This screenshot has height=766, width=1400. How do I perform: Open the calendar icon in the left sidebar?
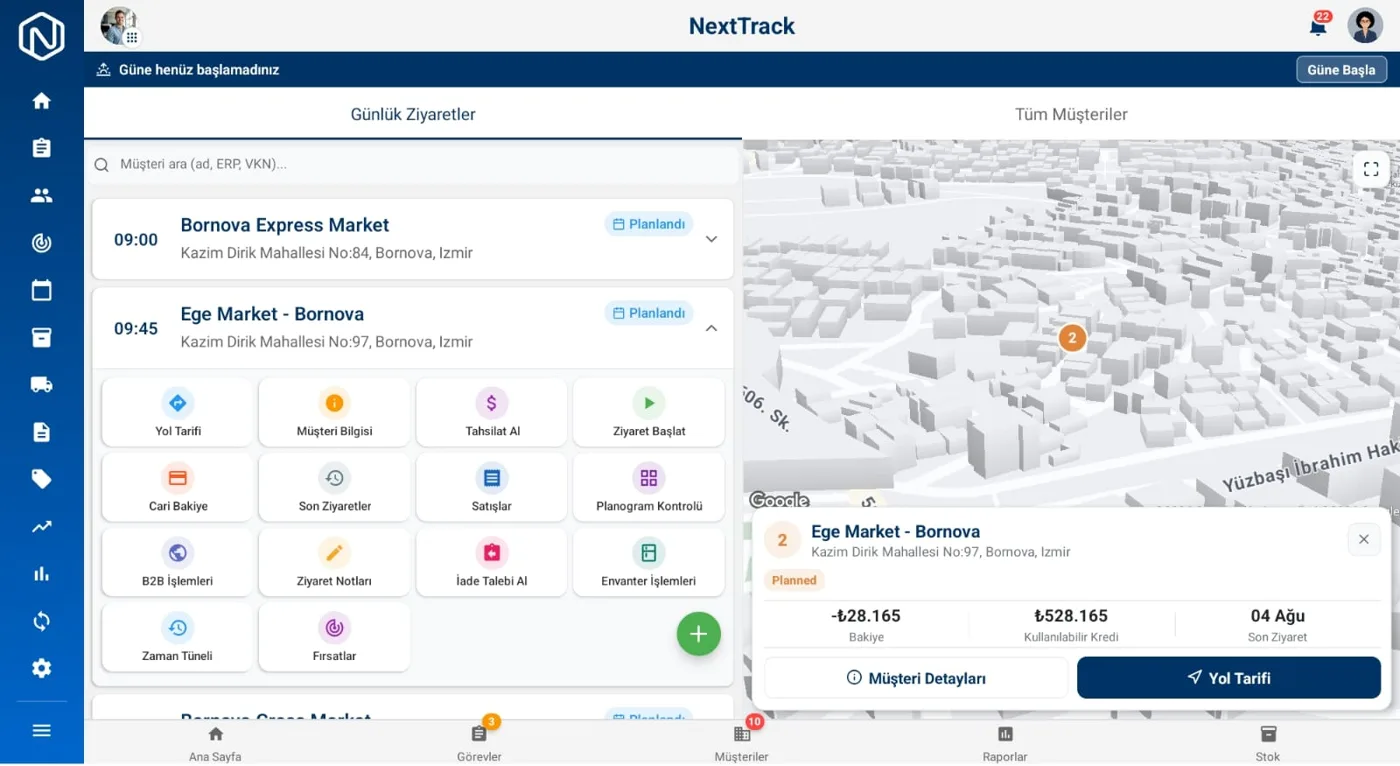coord(41,290)
